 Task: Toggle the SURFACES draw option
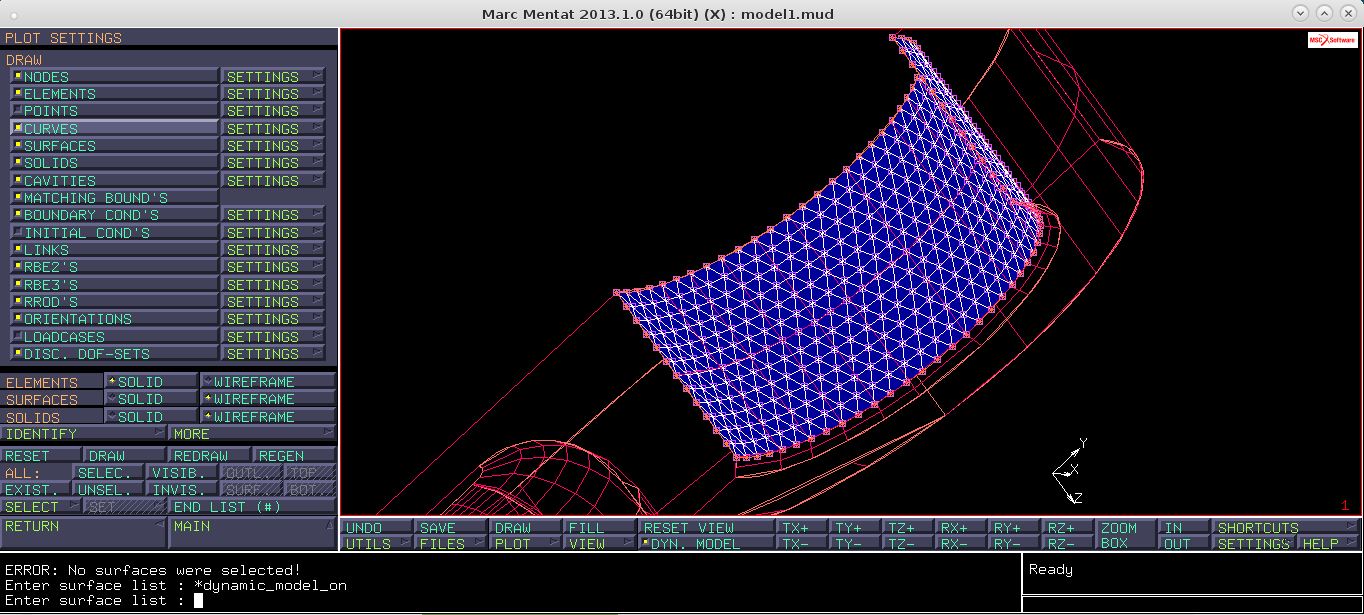pos(115,146)
